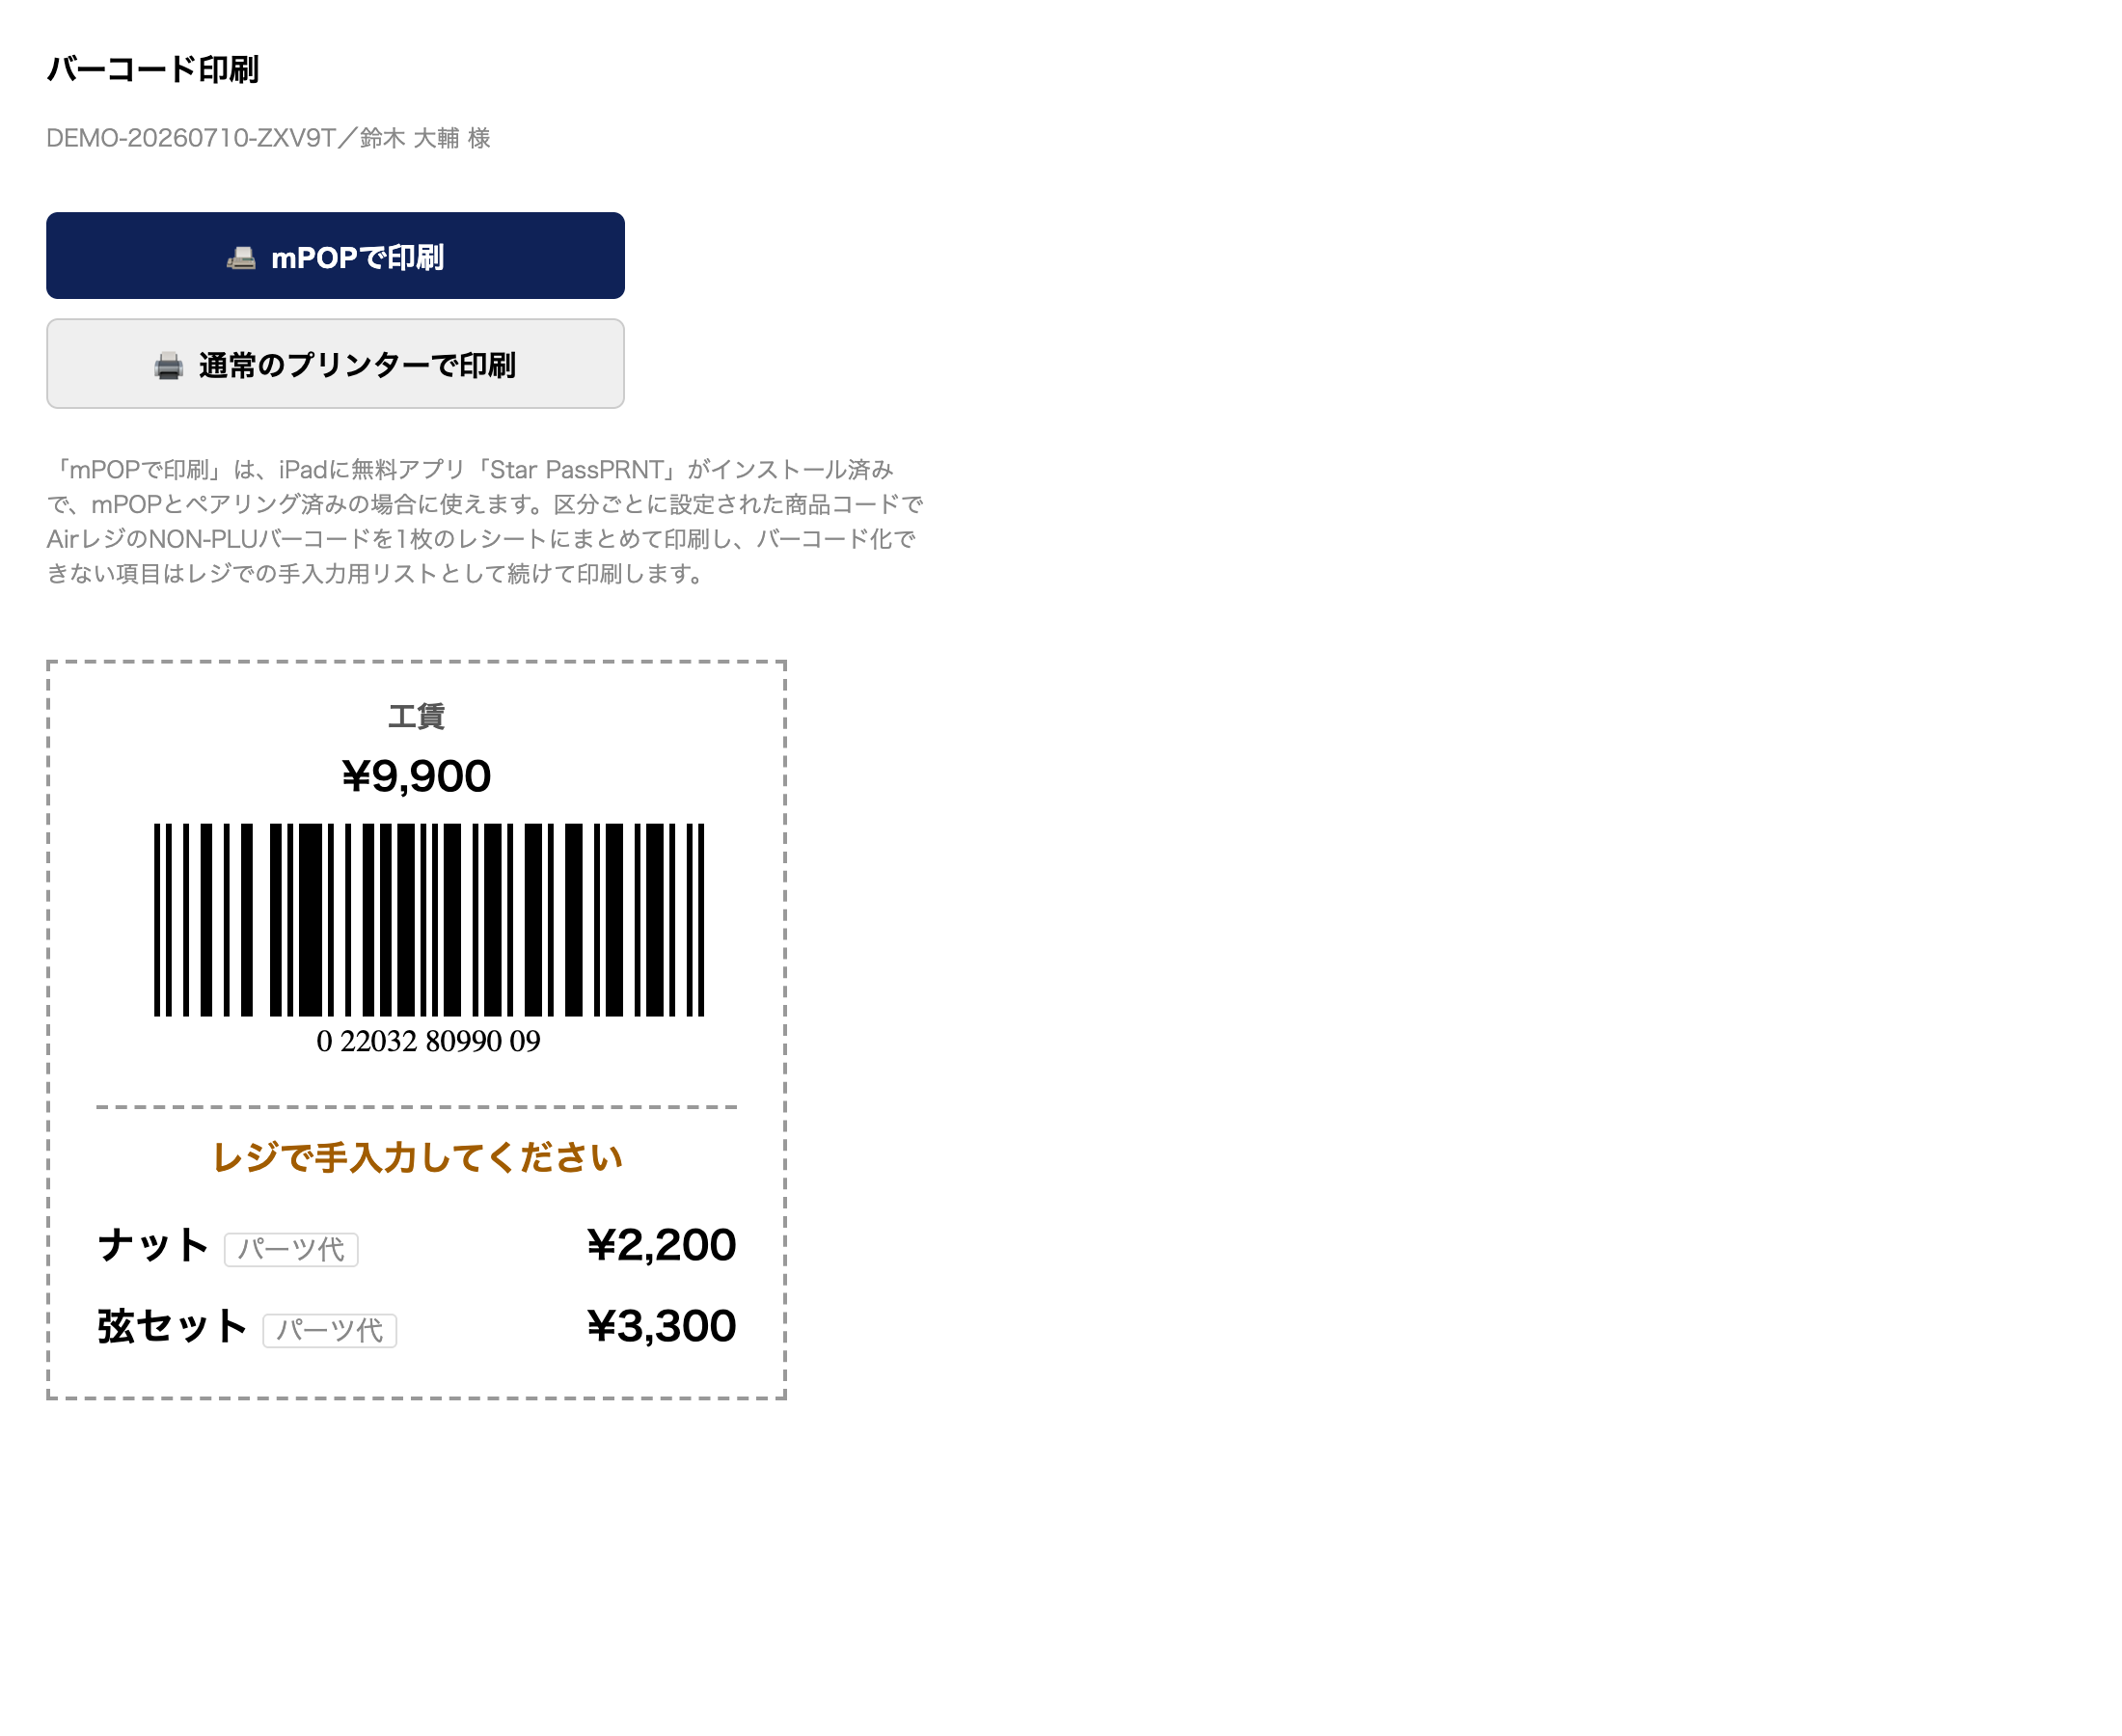
Task: Click the 工賃 label above the price
Action: (x=416, y=716)
